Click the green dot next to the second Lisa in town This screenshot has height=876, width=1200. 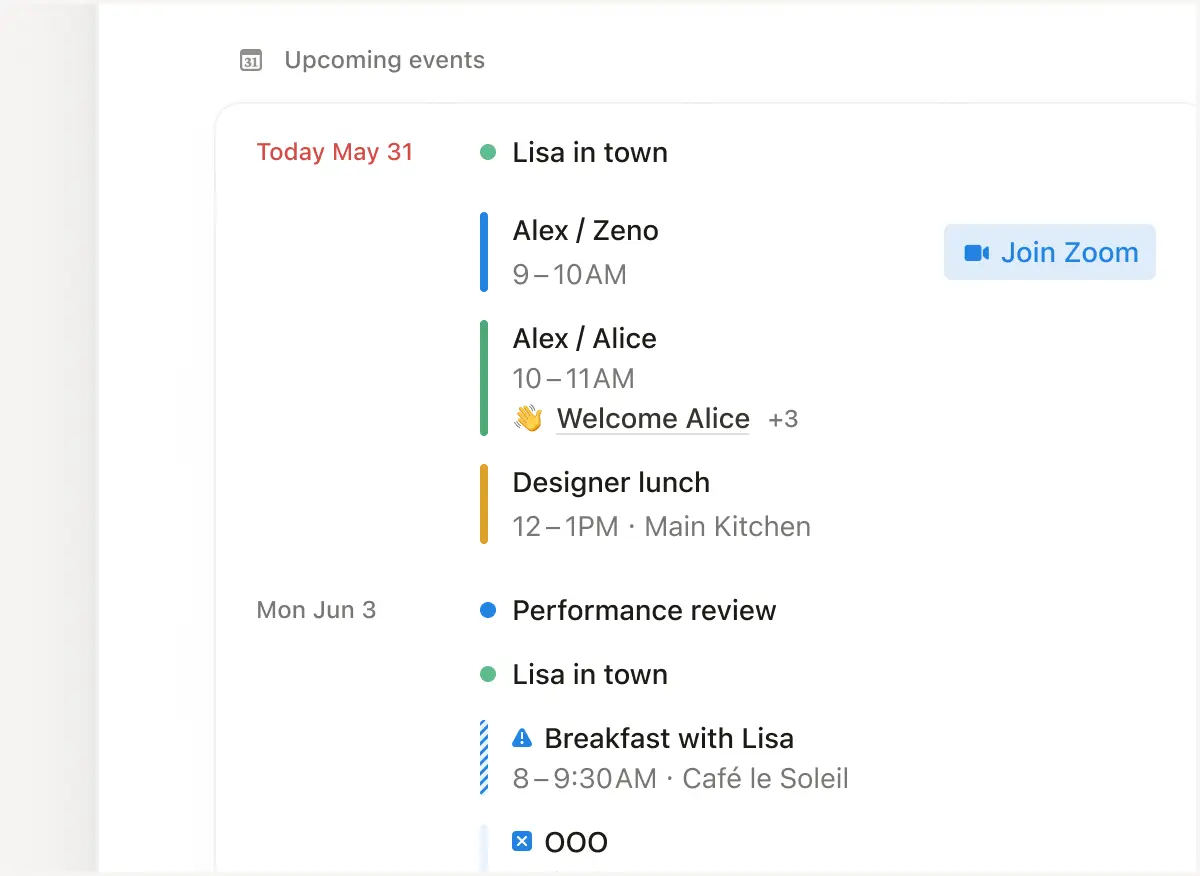(488, 674)
